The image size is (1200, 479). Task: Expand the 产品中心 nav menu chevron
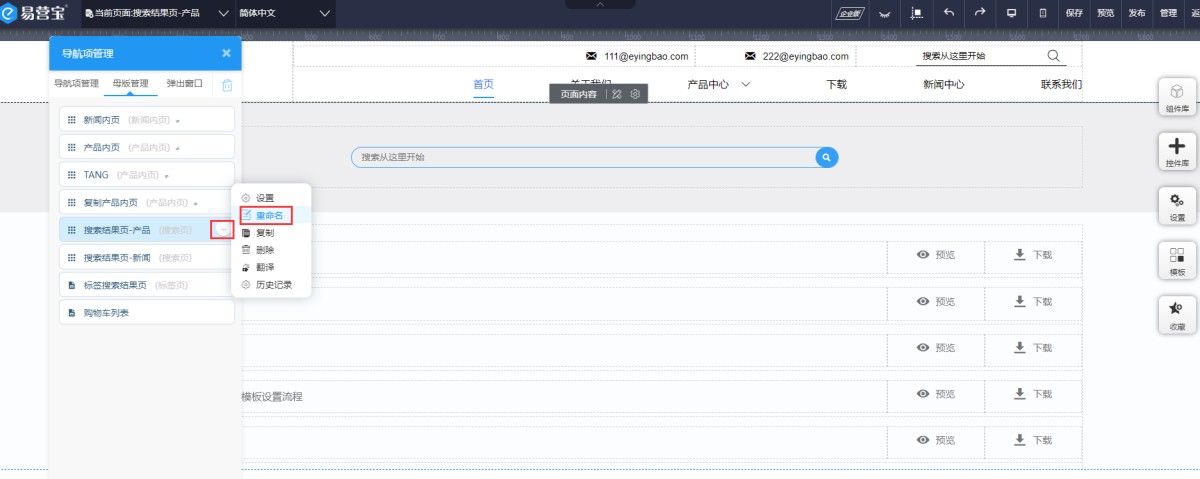tap(746, 85)
